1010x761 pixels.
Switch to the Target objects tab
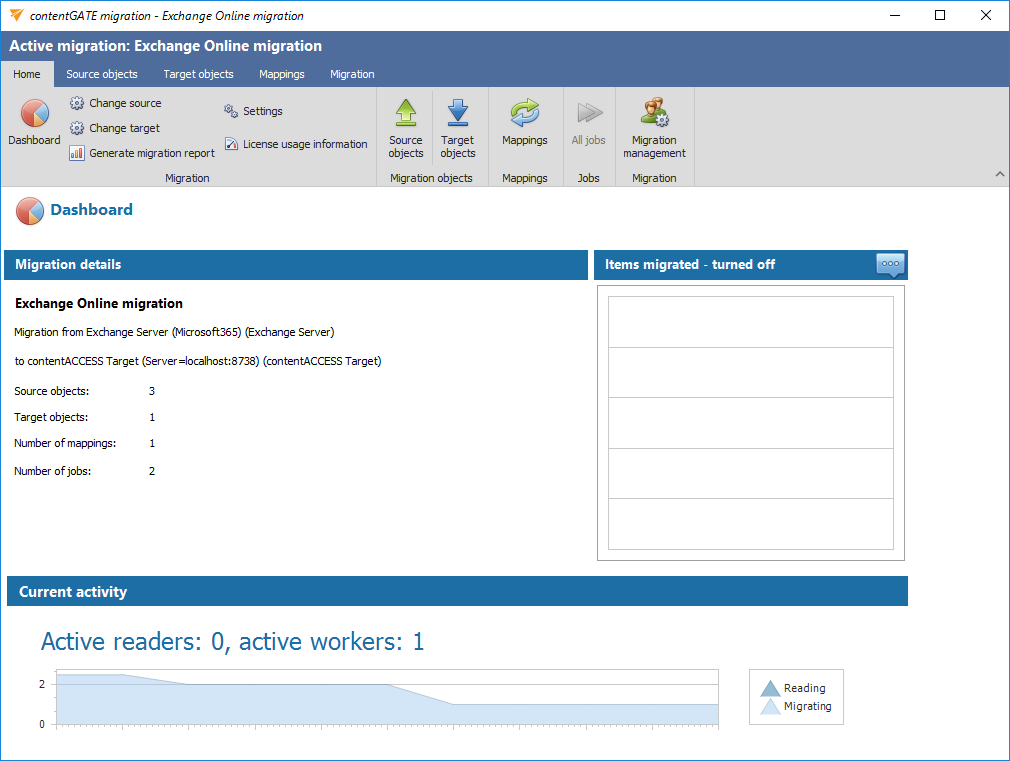click(x=198, y=74)
